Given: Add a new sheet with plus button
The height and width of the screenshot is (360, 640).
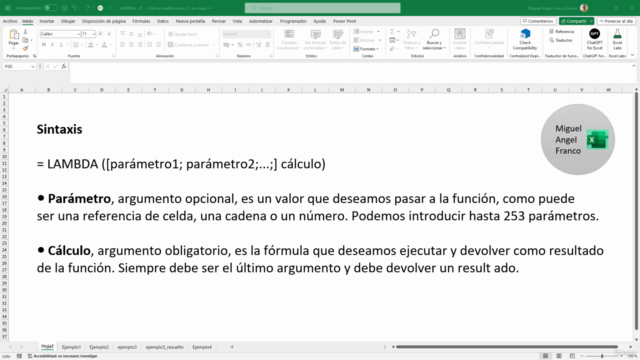Looking at the screenshot, I should click(232, 347).
